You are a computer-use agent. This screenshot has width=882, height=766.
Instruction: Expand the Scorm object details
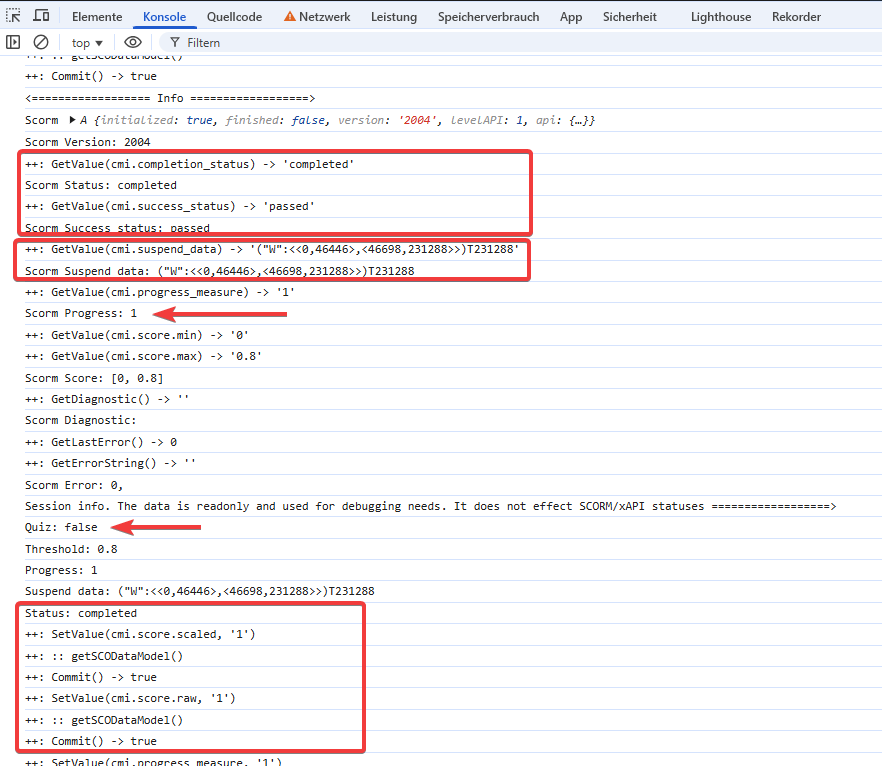click(71, 119)
